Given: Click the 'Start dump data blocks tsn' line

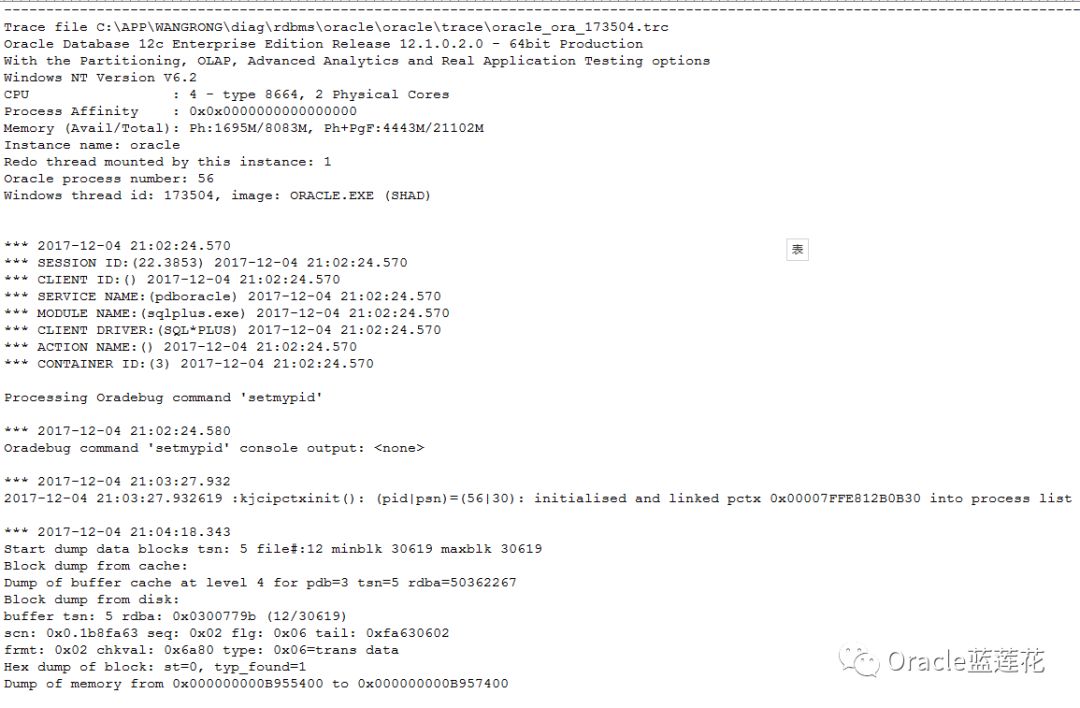Looking at the screenshot, I should [273, 549].
